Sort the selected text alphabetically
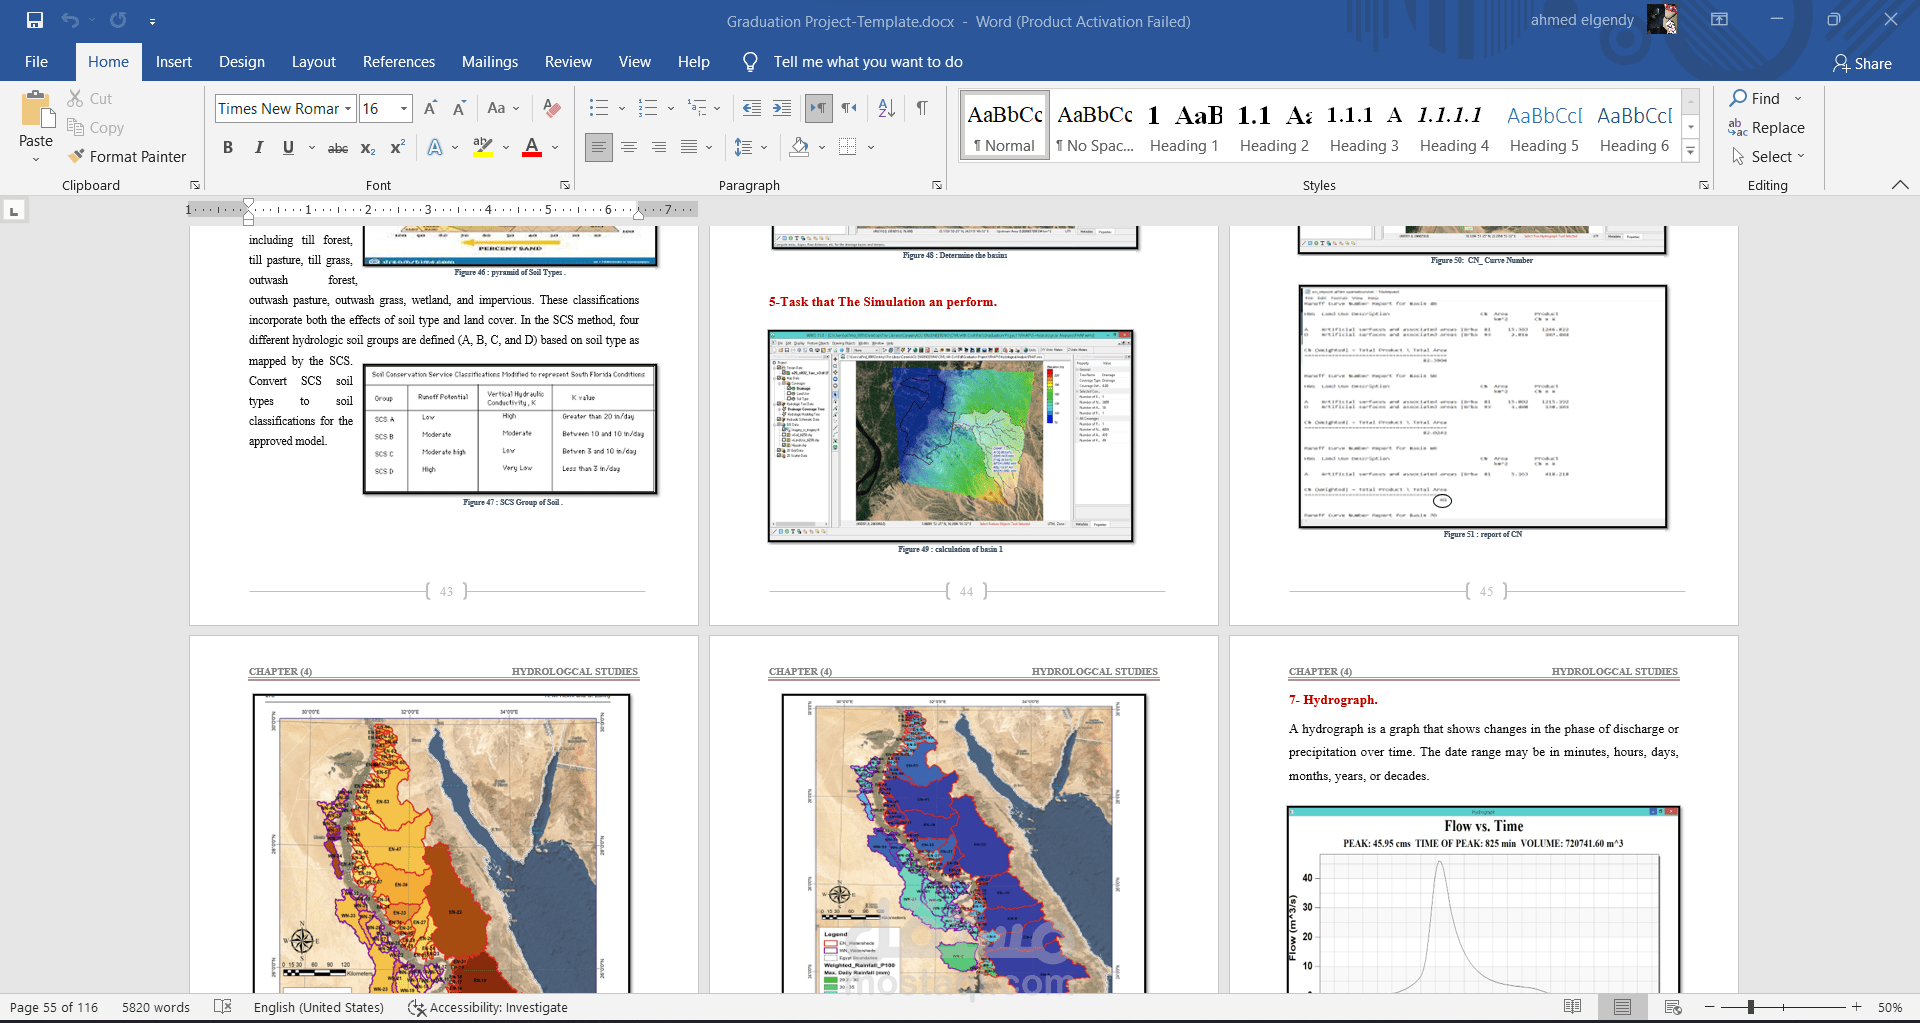1920x1023 pixels. [x=887, y=108]
